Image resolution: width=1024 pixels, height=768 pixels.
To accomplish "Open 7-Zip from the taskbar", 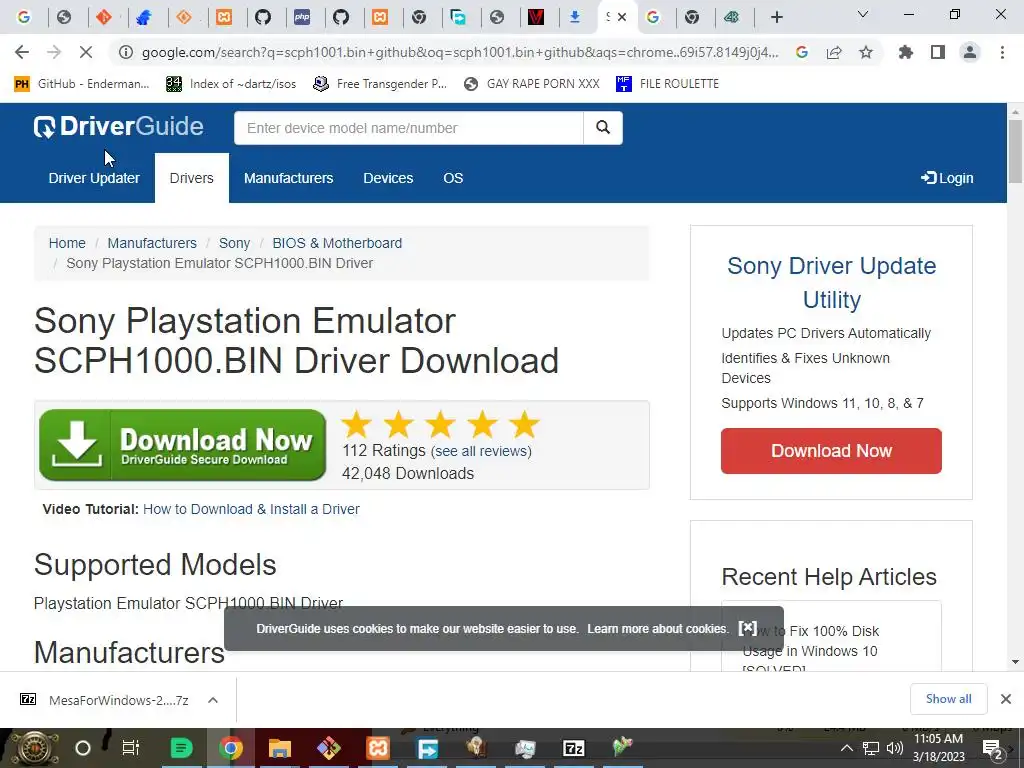I will coord(573,748).
